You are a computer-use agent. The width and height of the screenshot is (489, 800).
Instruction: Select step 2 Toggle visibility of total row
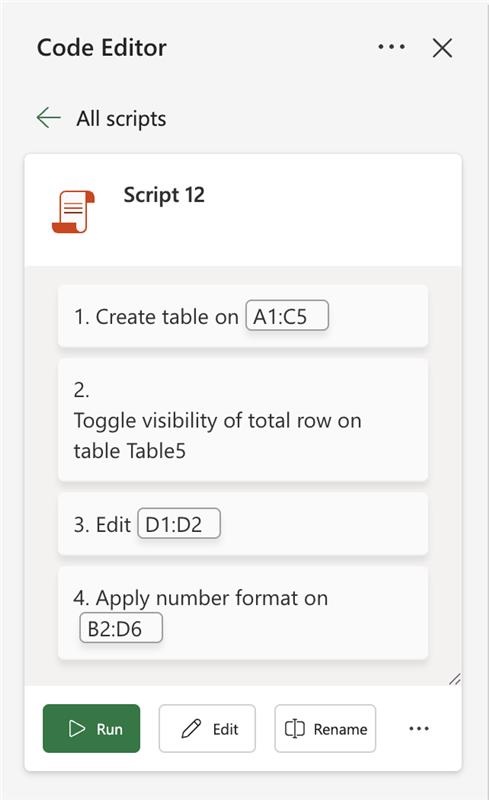pyautogui.click(x=242, y=420)
